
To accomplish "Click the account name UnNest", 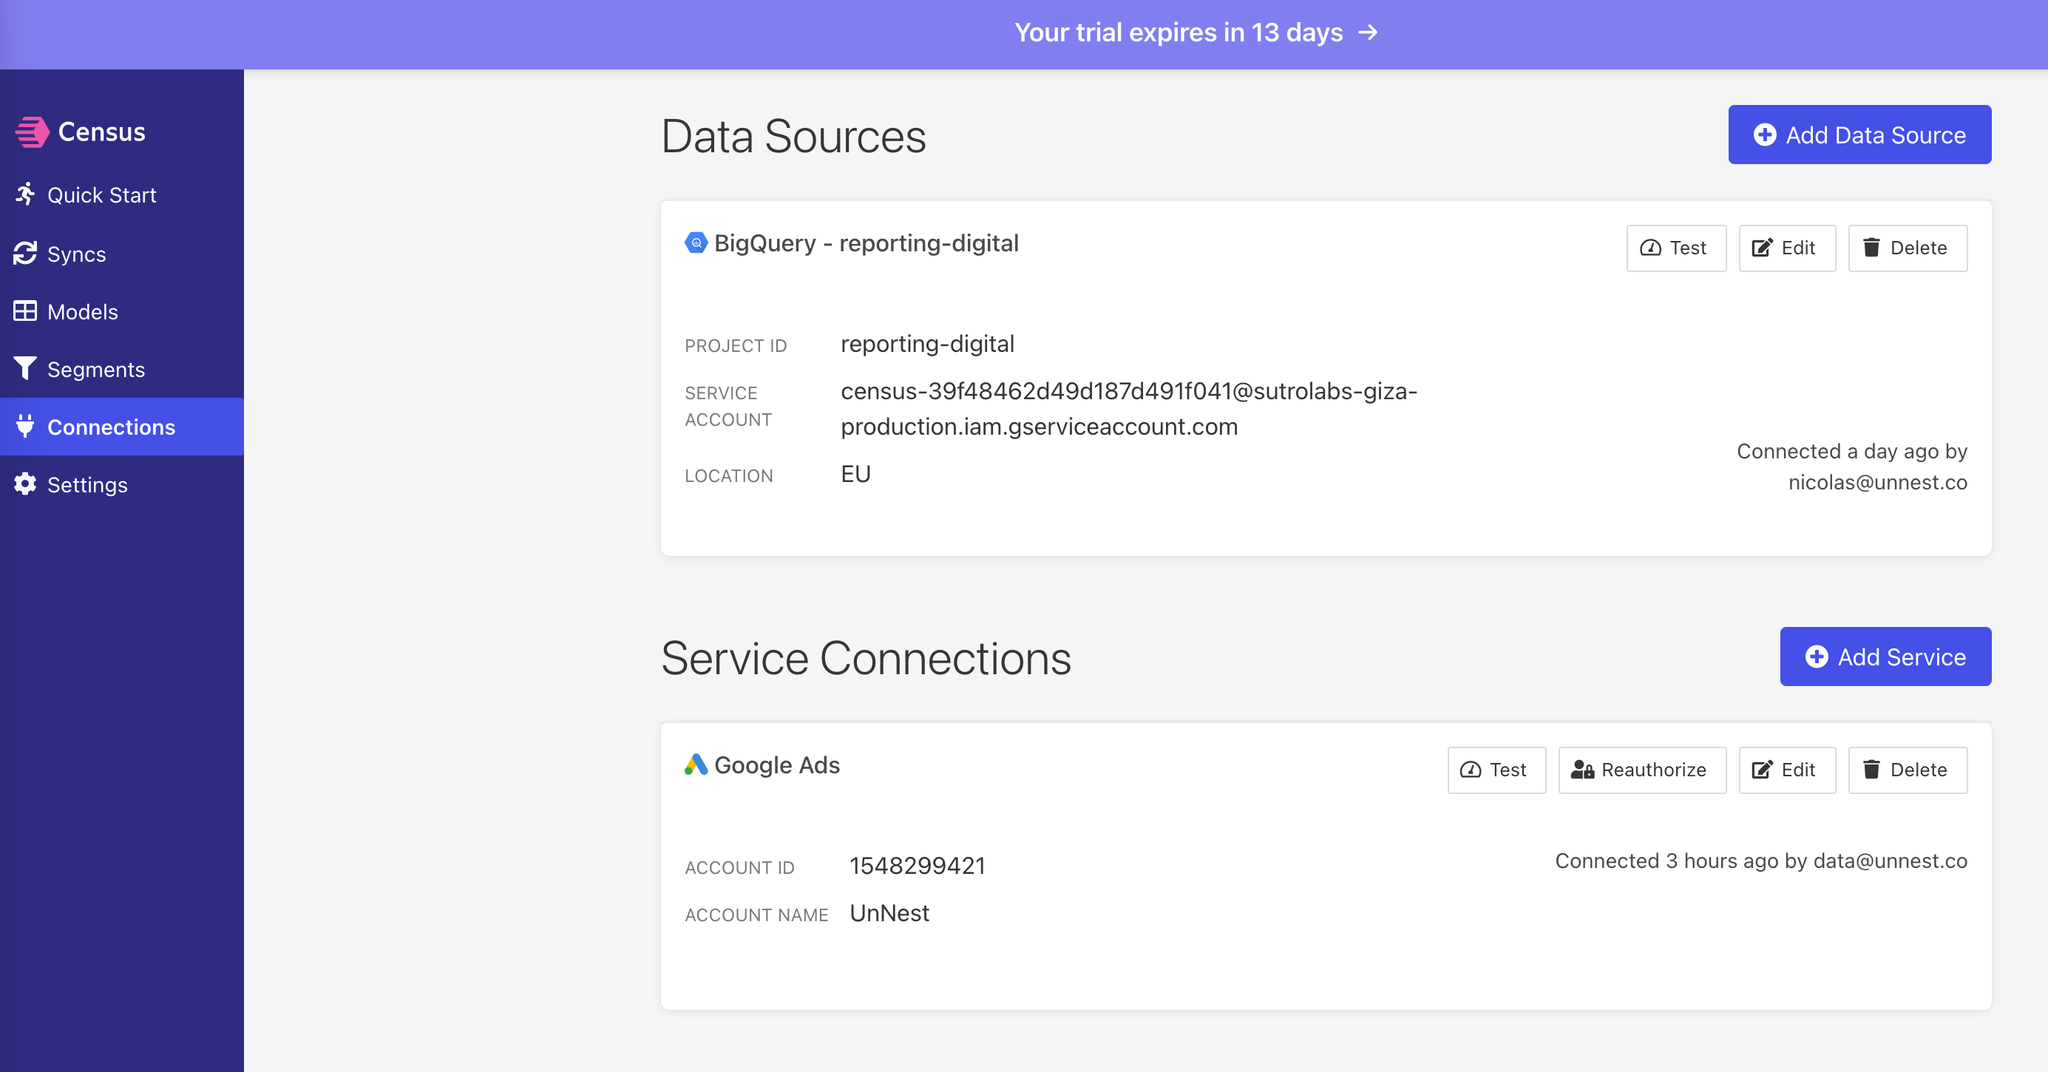I will click(889, 913).
